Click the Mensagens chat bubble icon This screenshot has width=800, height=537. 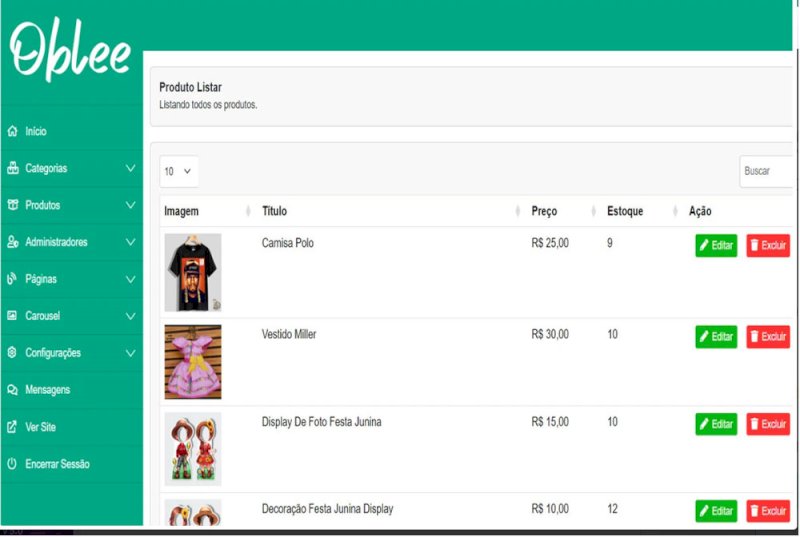[12, 390]
